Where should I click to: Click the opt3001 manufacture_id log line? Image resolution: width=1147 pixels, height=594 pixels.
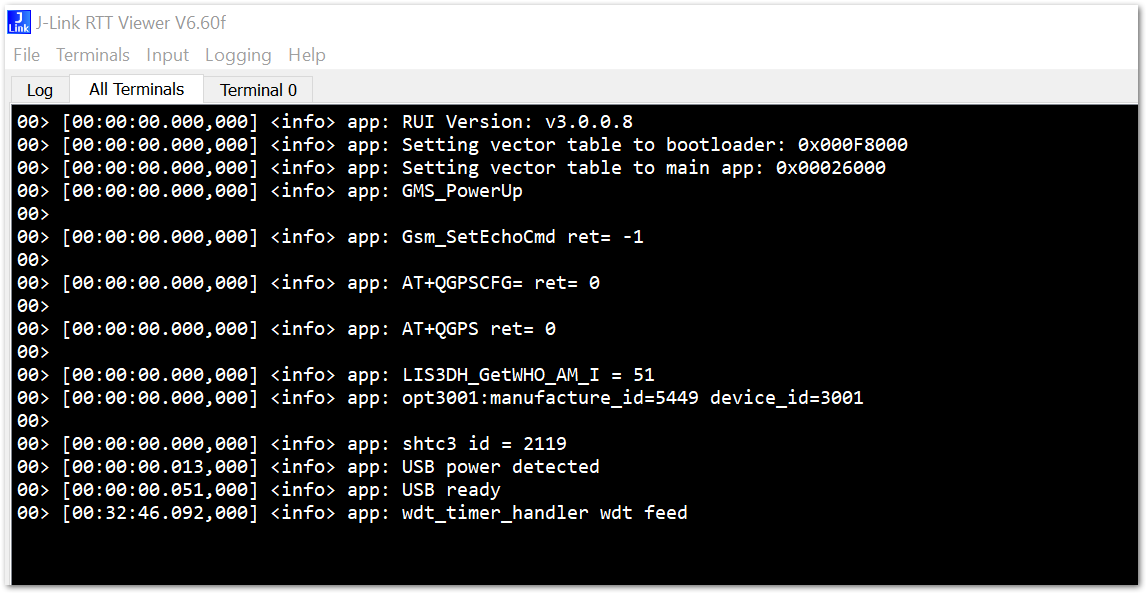tap(440, 398)
